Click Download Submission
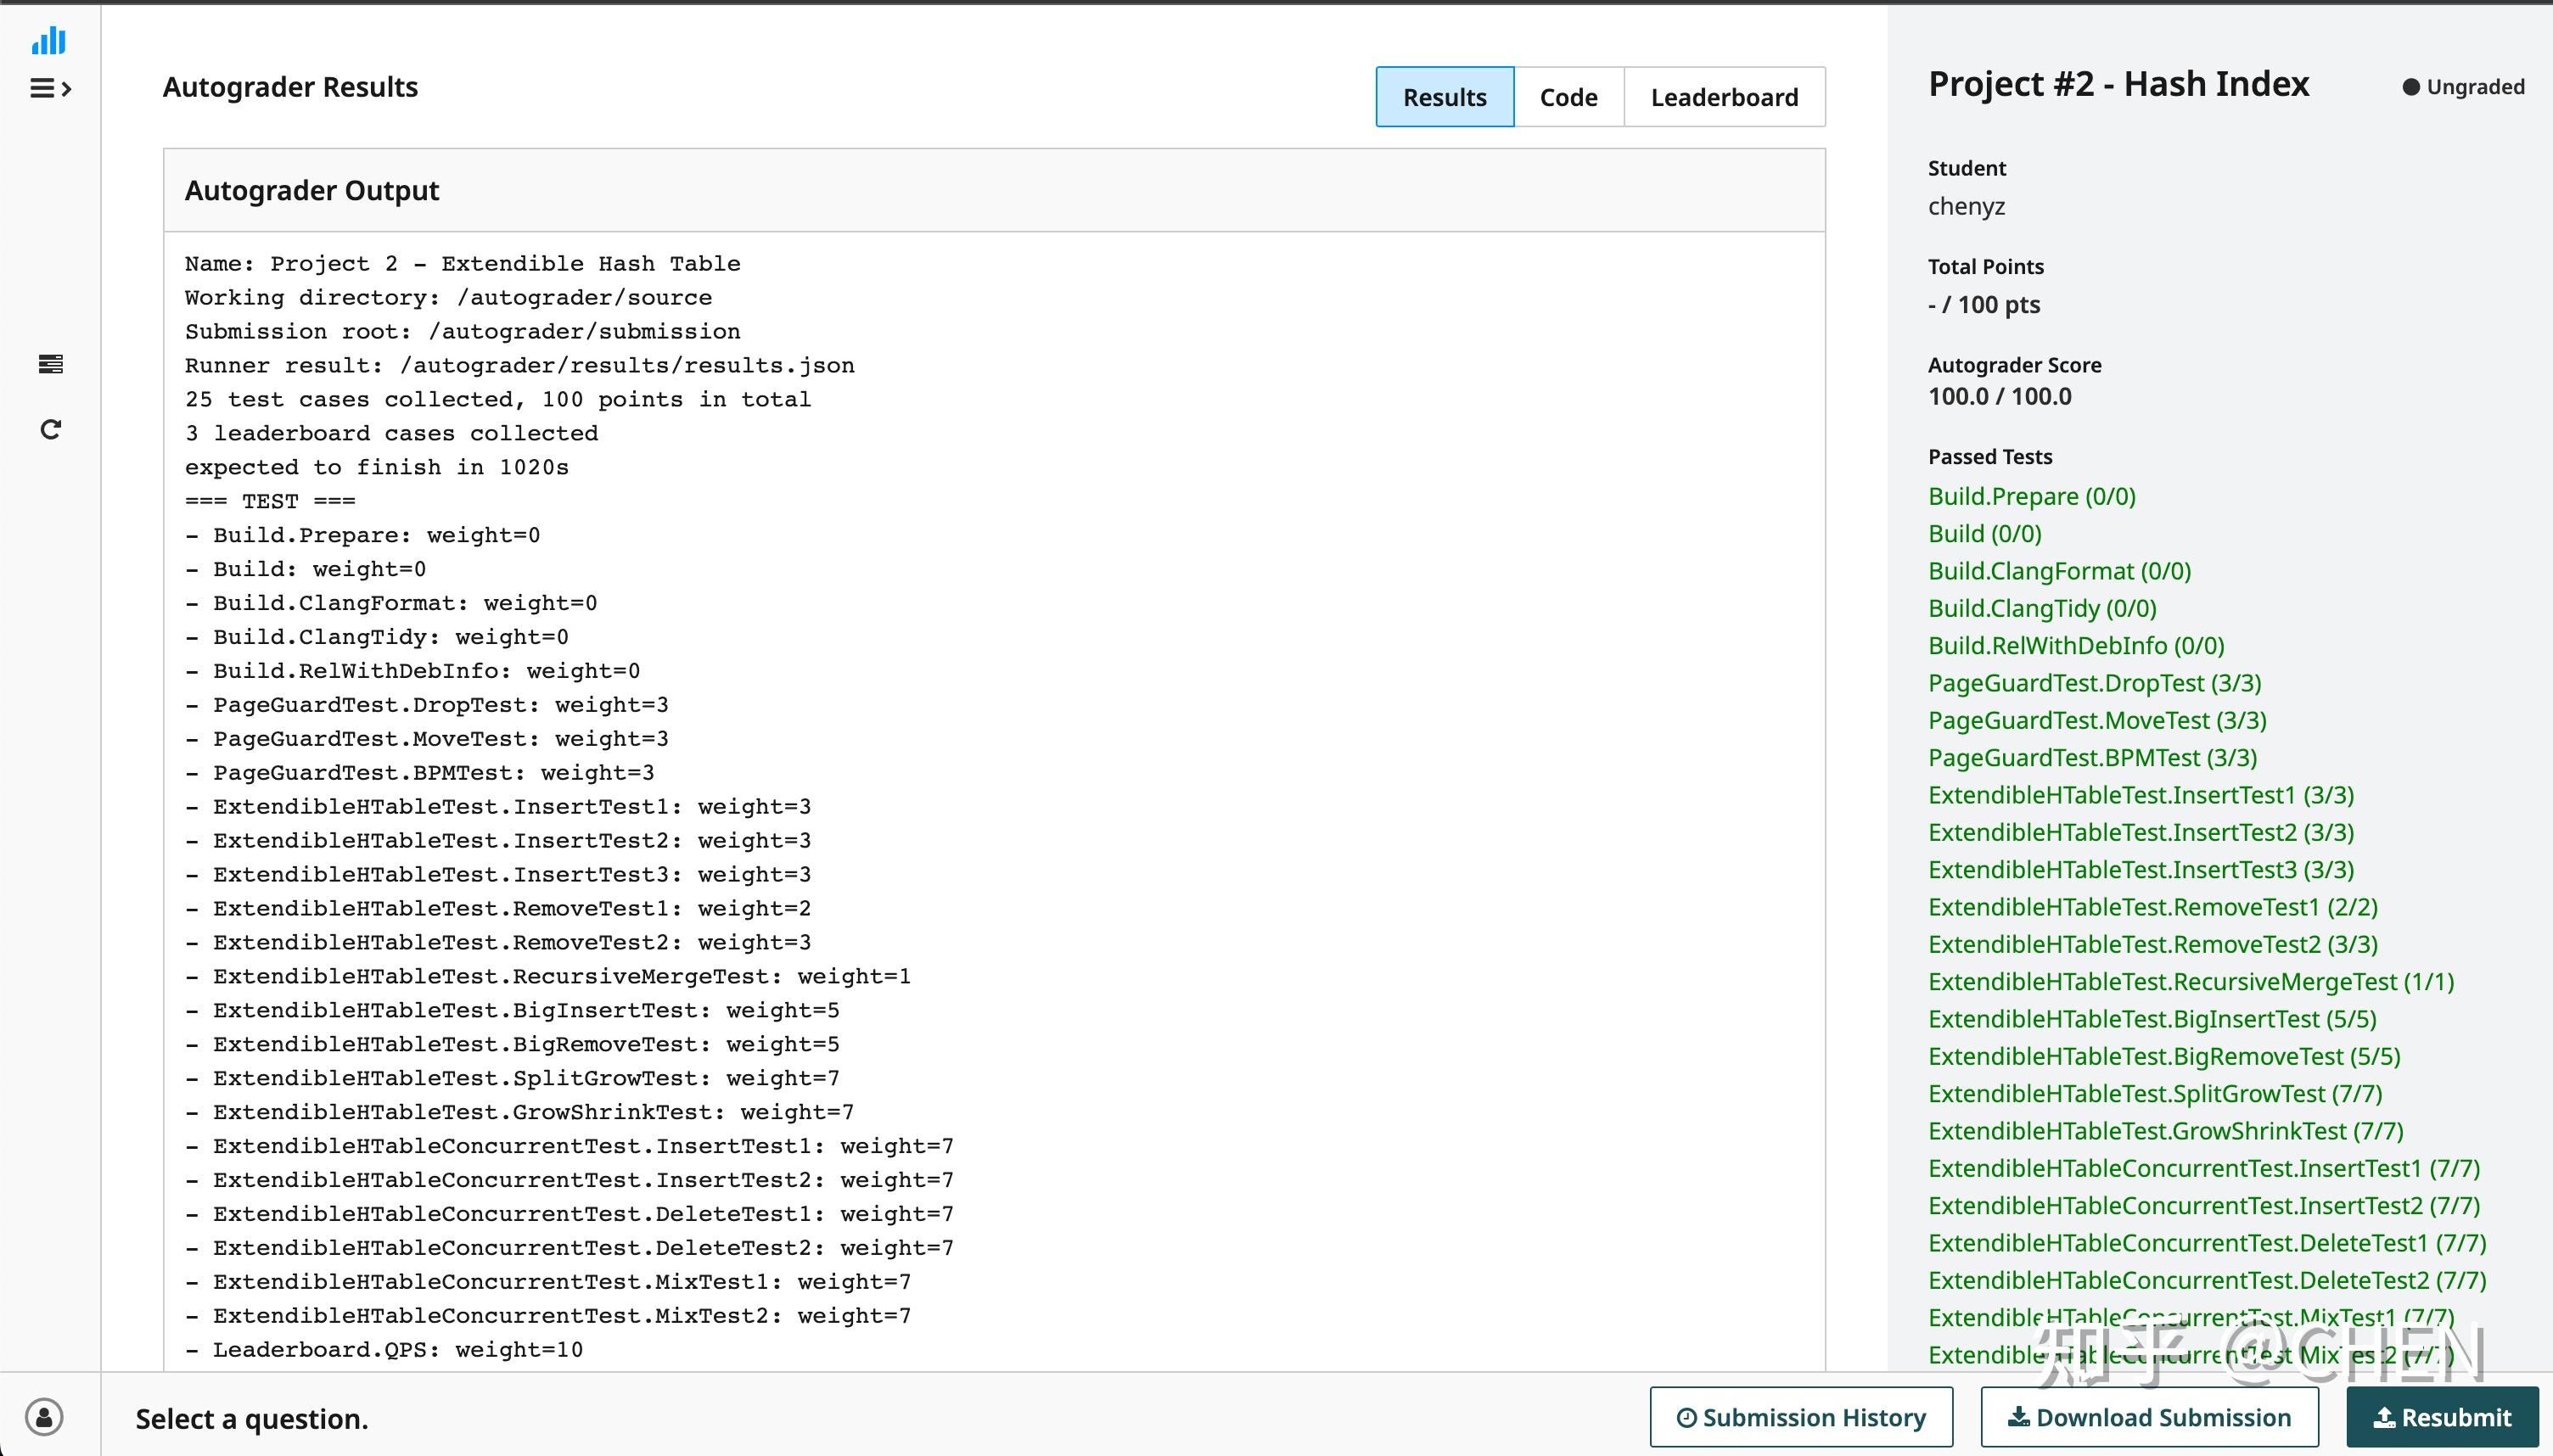The width and height of the screenshot is (2553, 1456). [2150, 1416]
